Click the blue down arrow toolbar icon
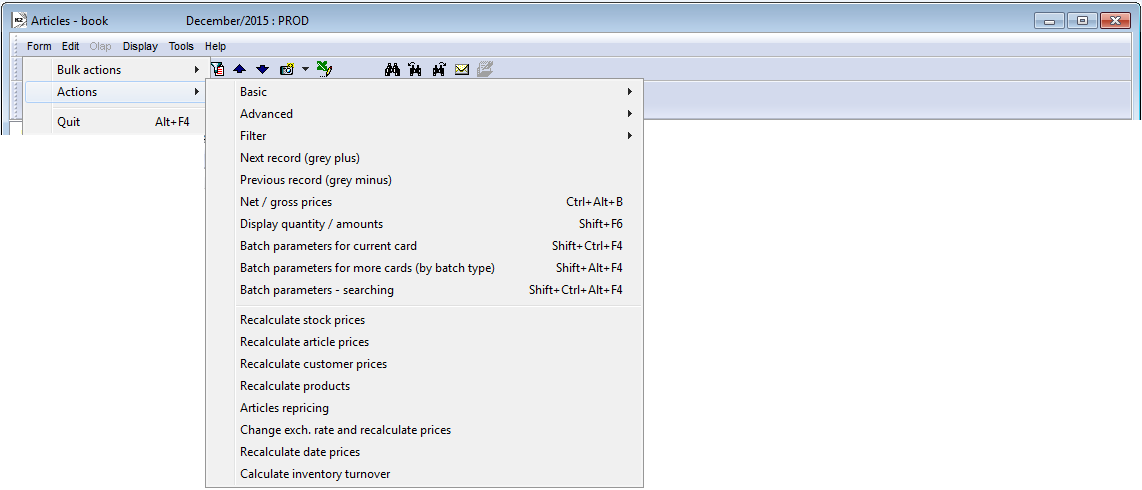This screenshot has width=1142, height=490. point(262,70)
